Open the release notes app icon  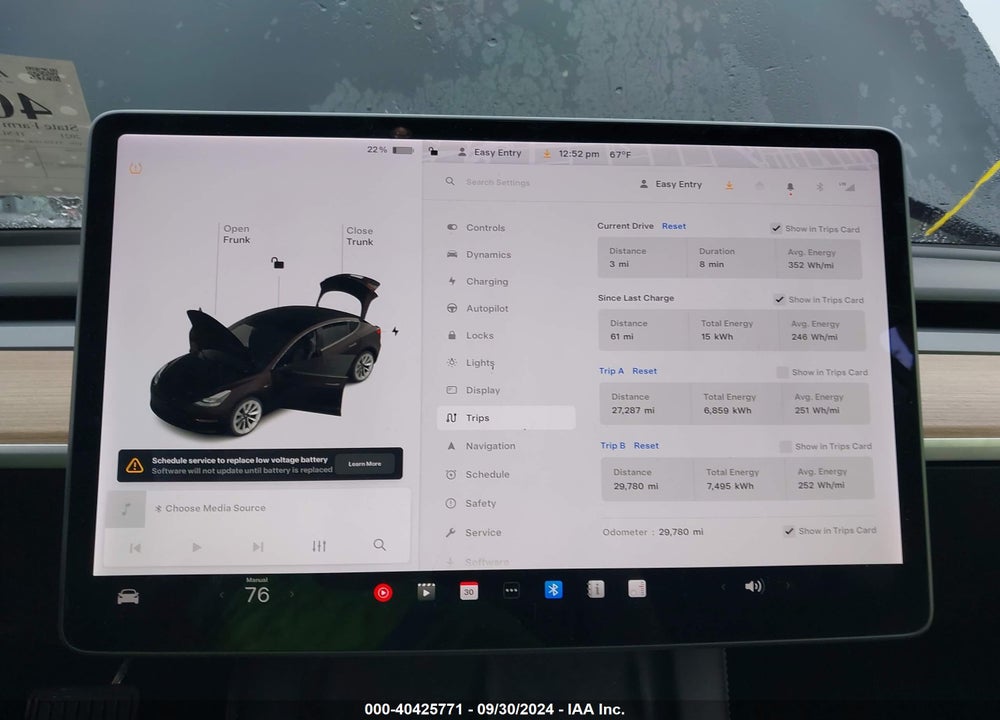click(x=637, y=588)
